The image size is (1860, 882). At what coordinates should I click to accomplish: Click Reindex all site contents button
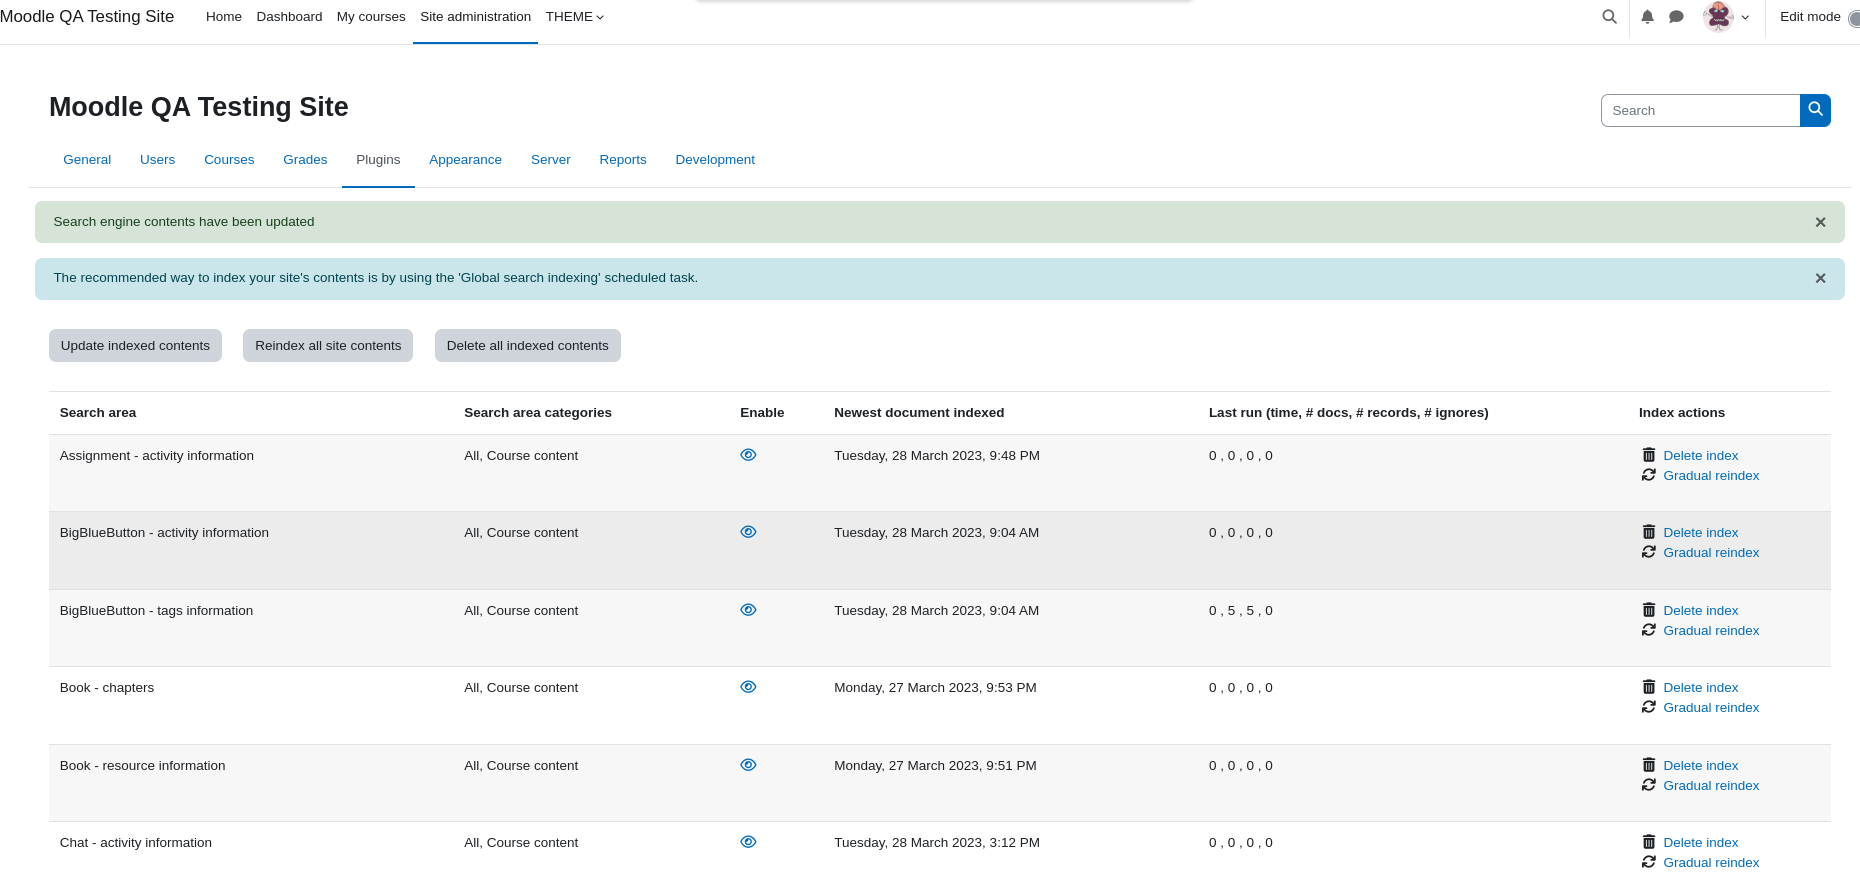(328, 346)
